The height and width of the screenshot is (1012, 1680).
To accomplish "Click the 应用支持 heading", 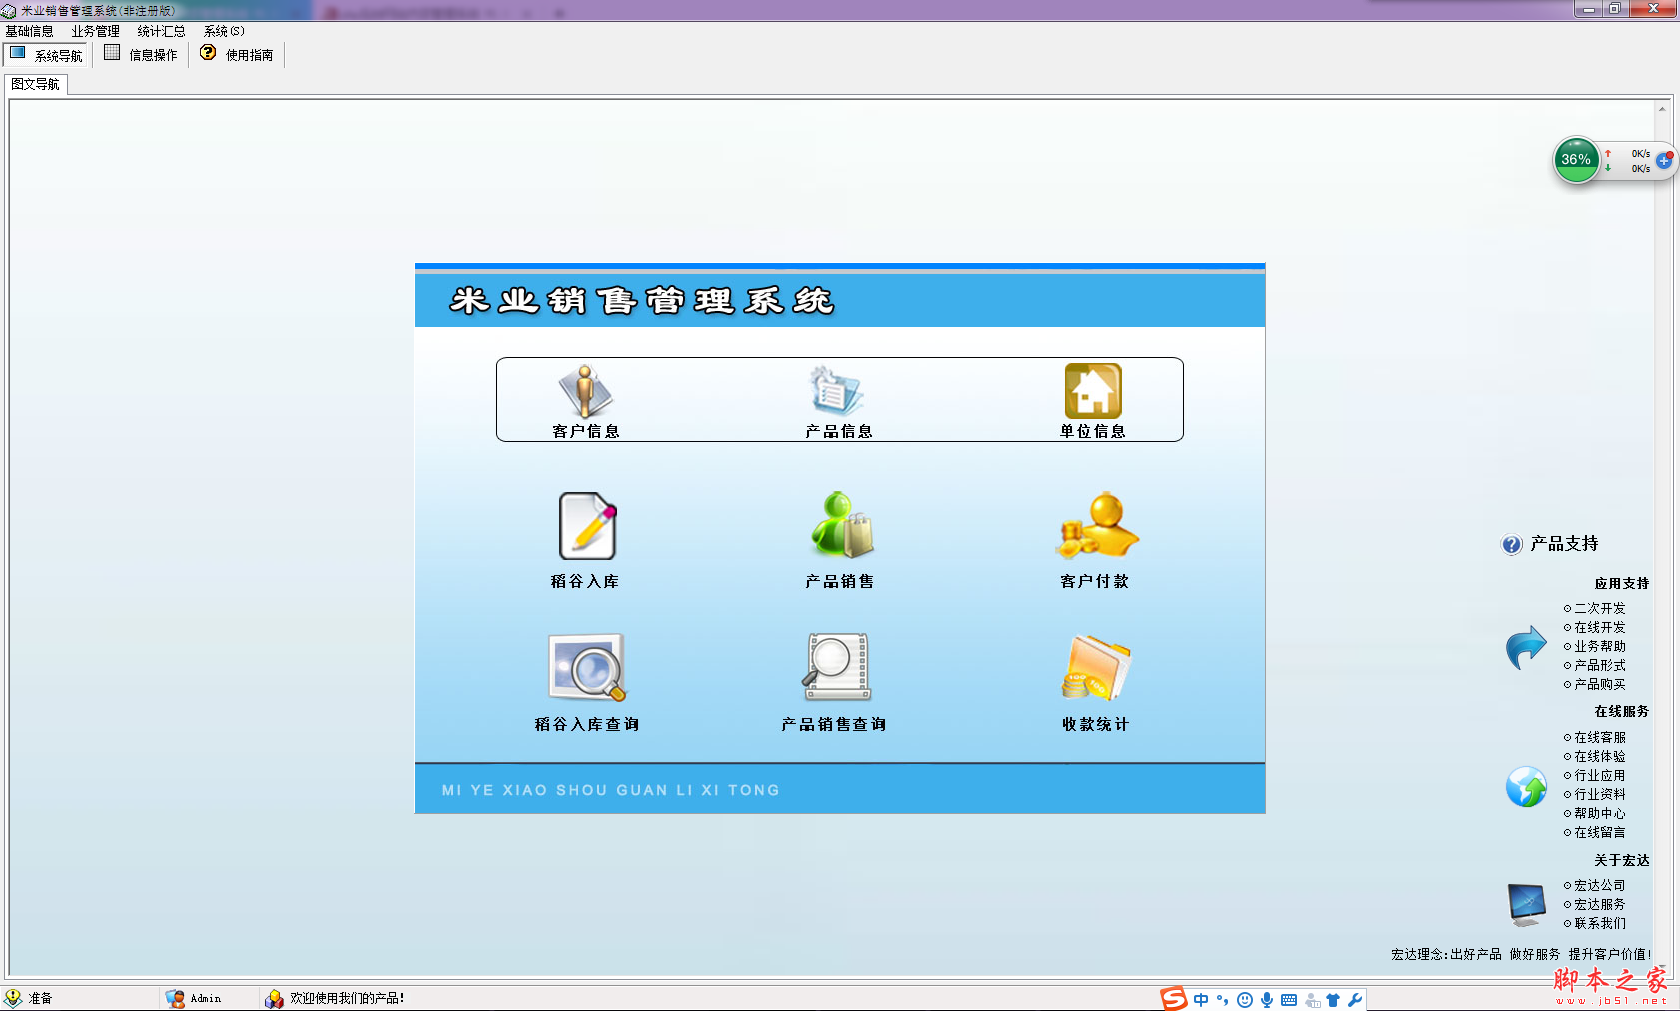I will click(x=1622, y=583).
